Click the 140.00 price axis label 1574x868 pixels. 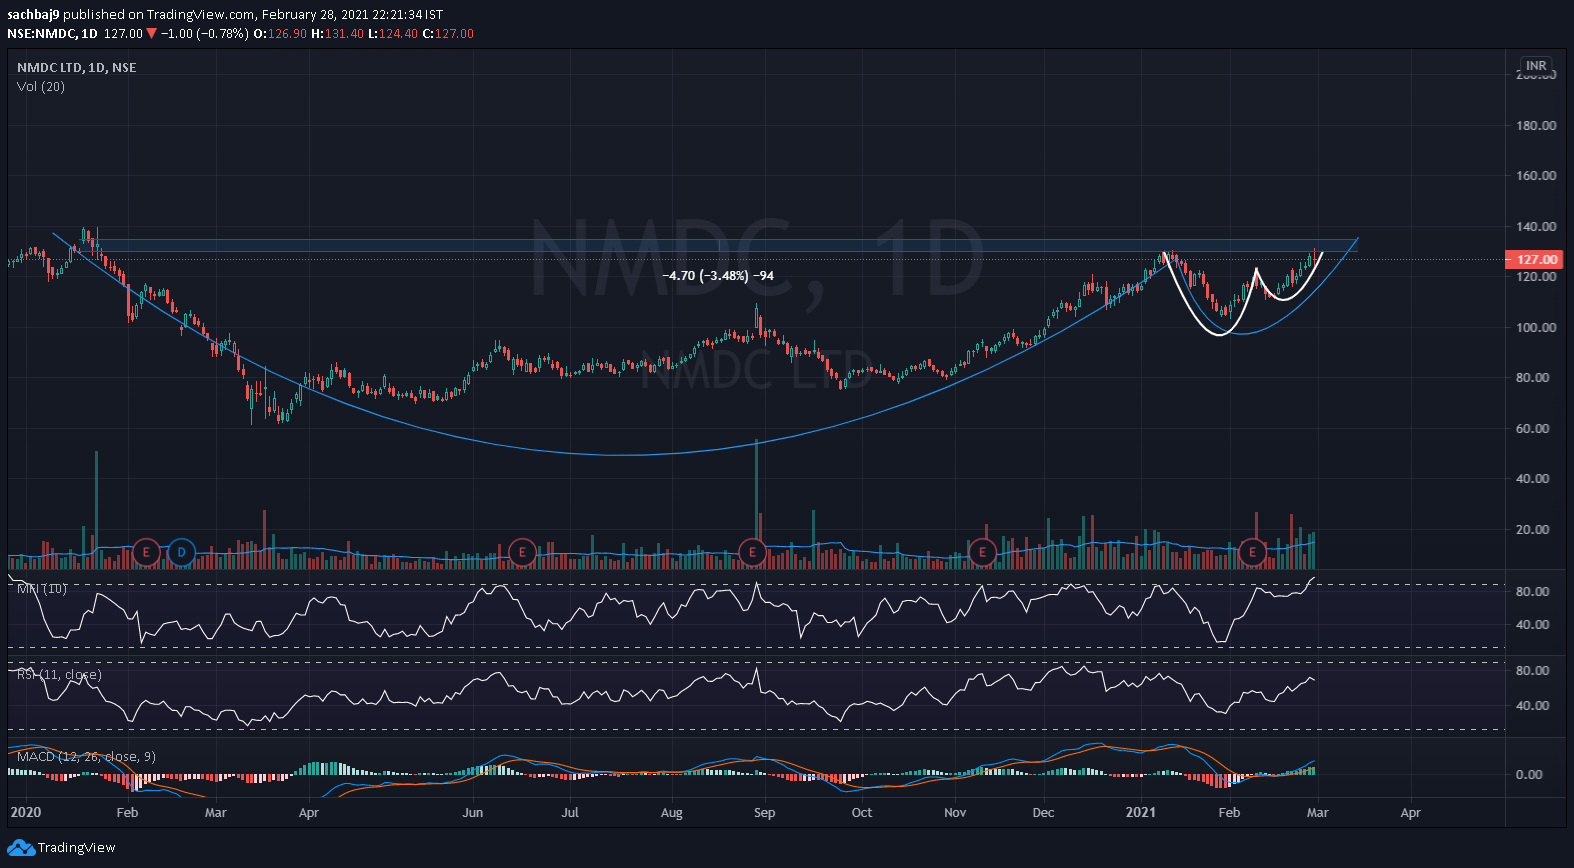point(1536,226)
